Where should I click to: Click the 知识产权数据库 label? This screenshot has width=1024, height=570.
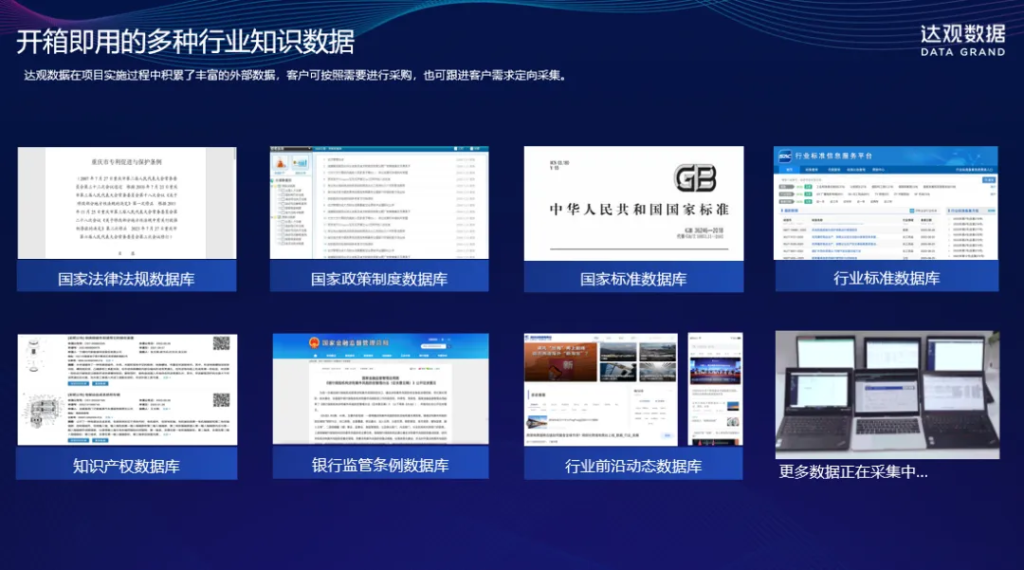(127, 465)
